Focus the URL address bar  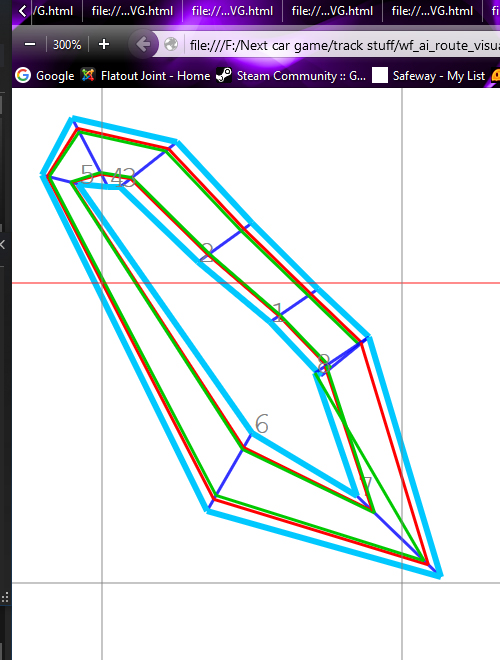(343, 45)
